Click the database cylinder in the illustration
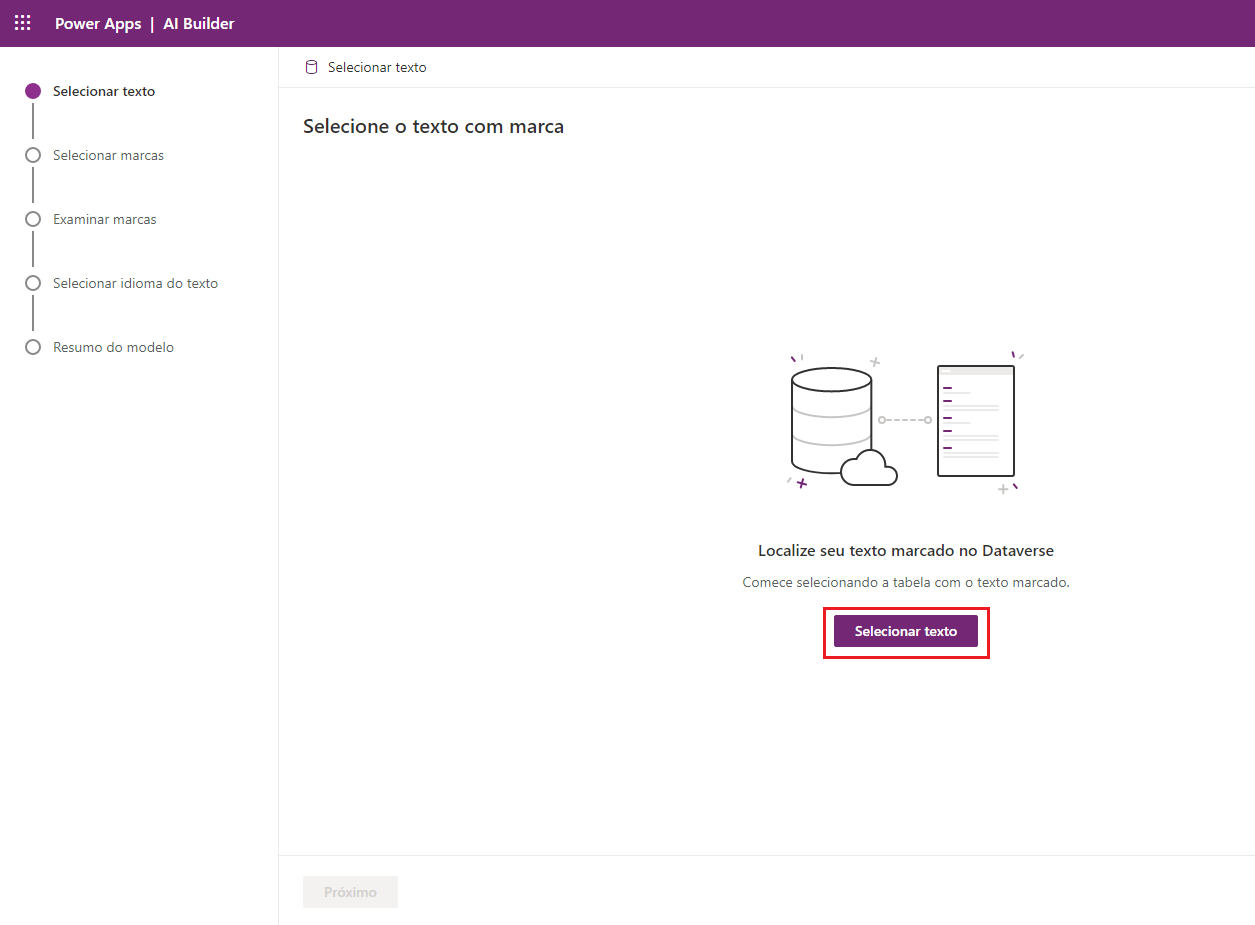Image resolution: width=1255 pixels, height=925 pixels. (x=830, y=415)
